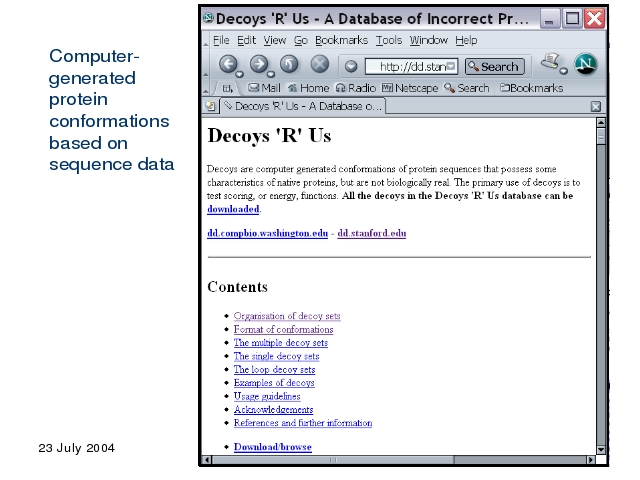Click the Back navigation arrow
640x480 pixels.
[228, 66]
